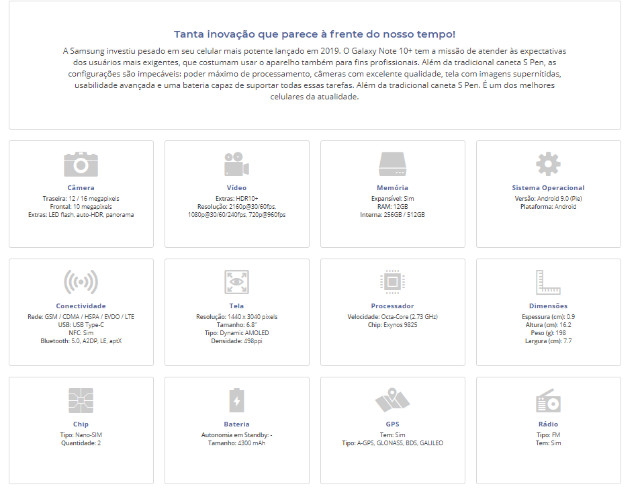The height and width of the screenshot is (495, 640).
Task: Click 'Interna: 256GB / 512GB' value
Action: [392, 215]
